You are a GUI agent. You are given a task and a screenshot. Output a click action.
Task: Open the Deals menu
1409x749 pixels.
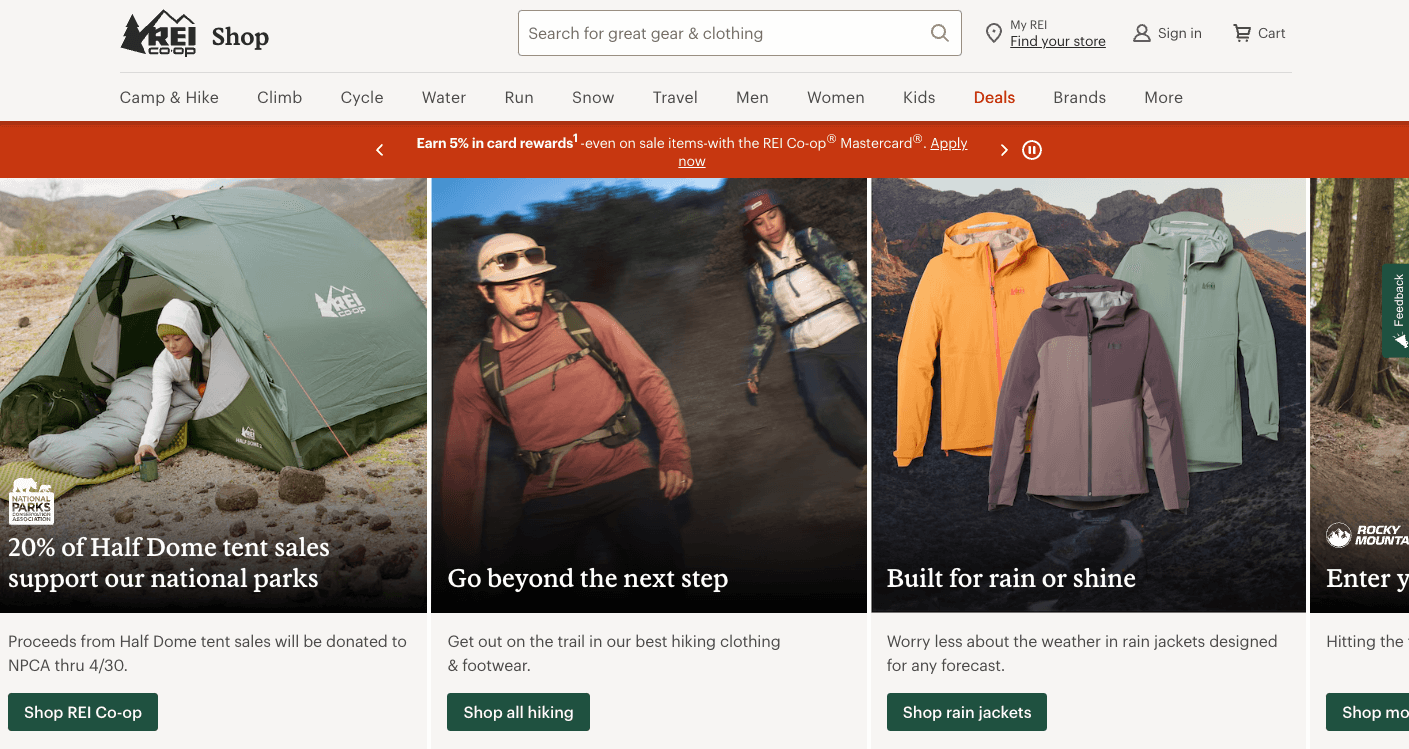click(994, 97)
